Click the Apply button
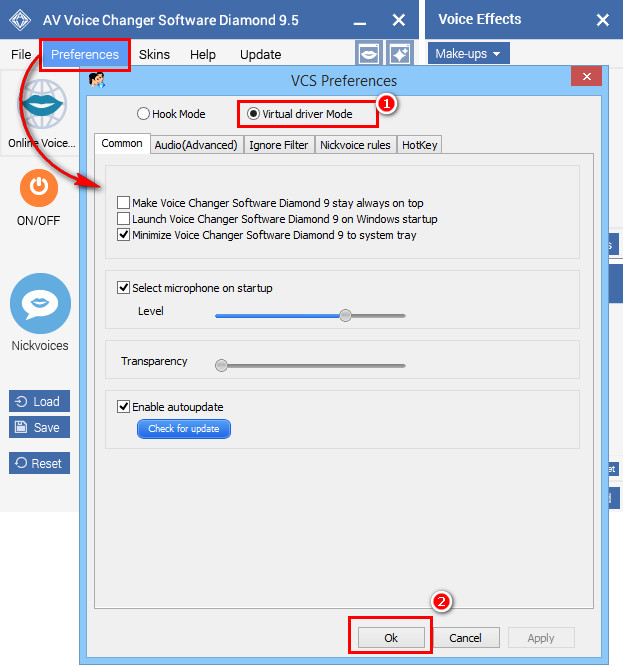623x667 pixels. tap(541, 638)
